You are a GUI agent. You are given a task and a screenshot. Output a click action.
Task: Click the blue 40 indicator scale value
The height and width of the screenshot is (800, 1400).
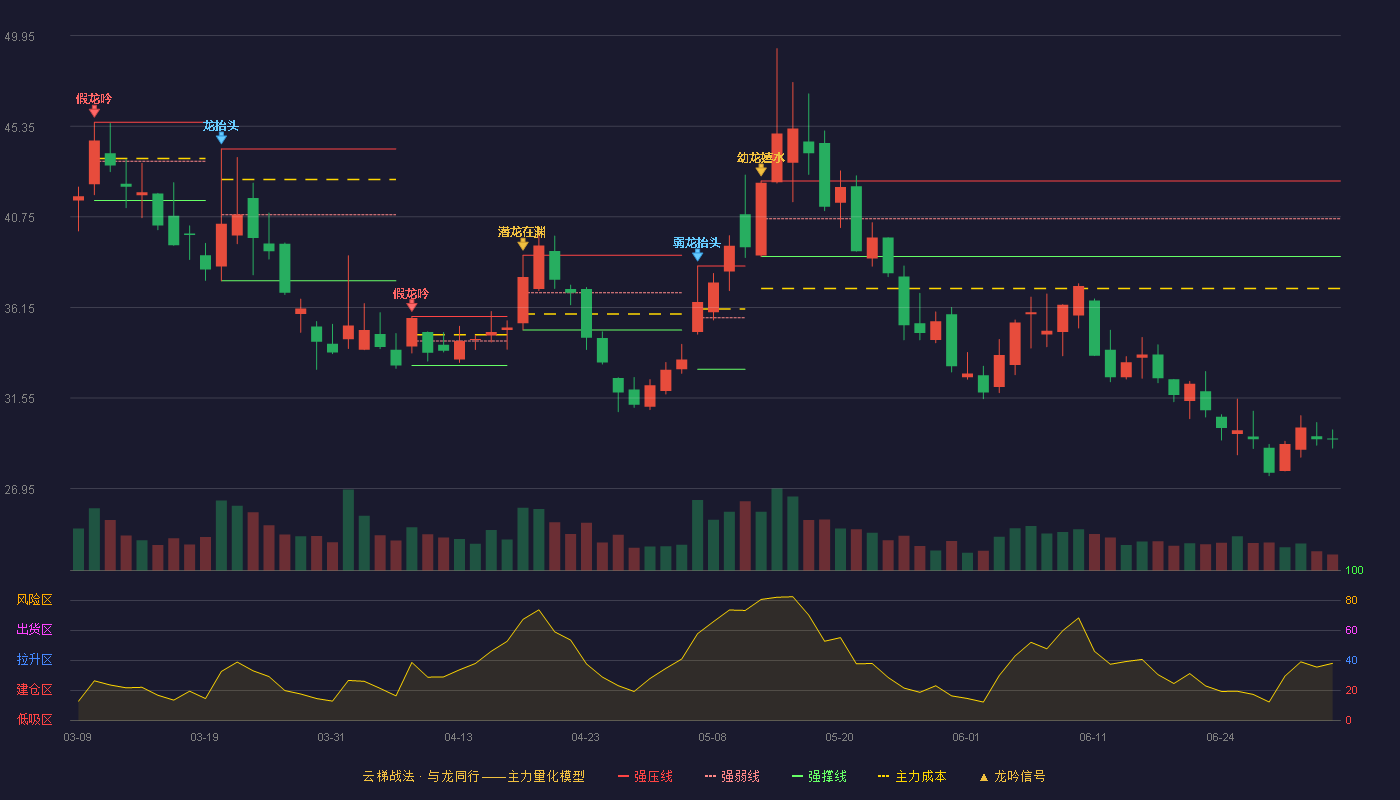click(1351, 660)
